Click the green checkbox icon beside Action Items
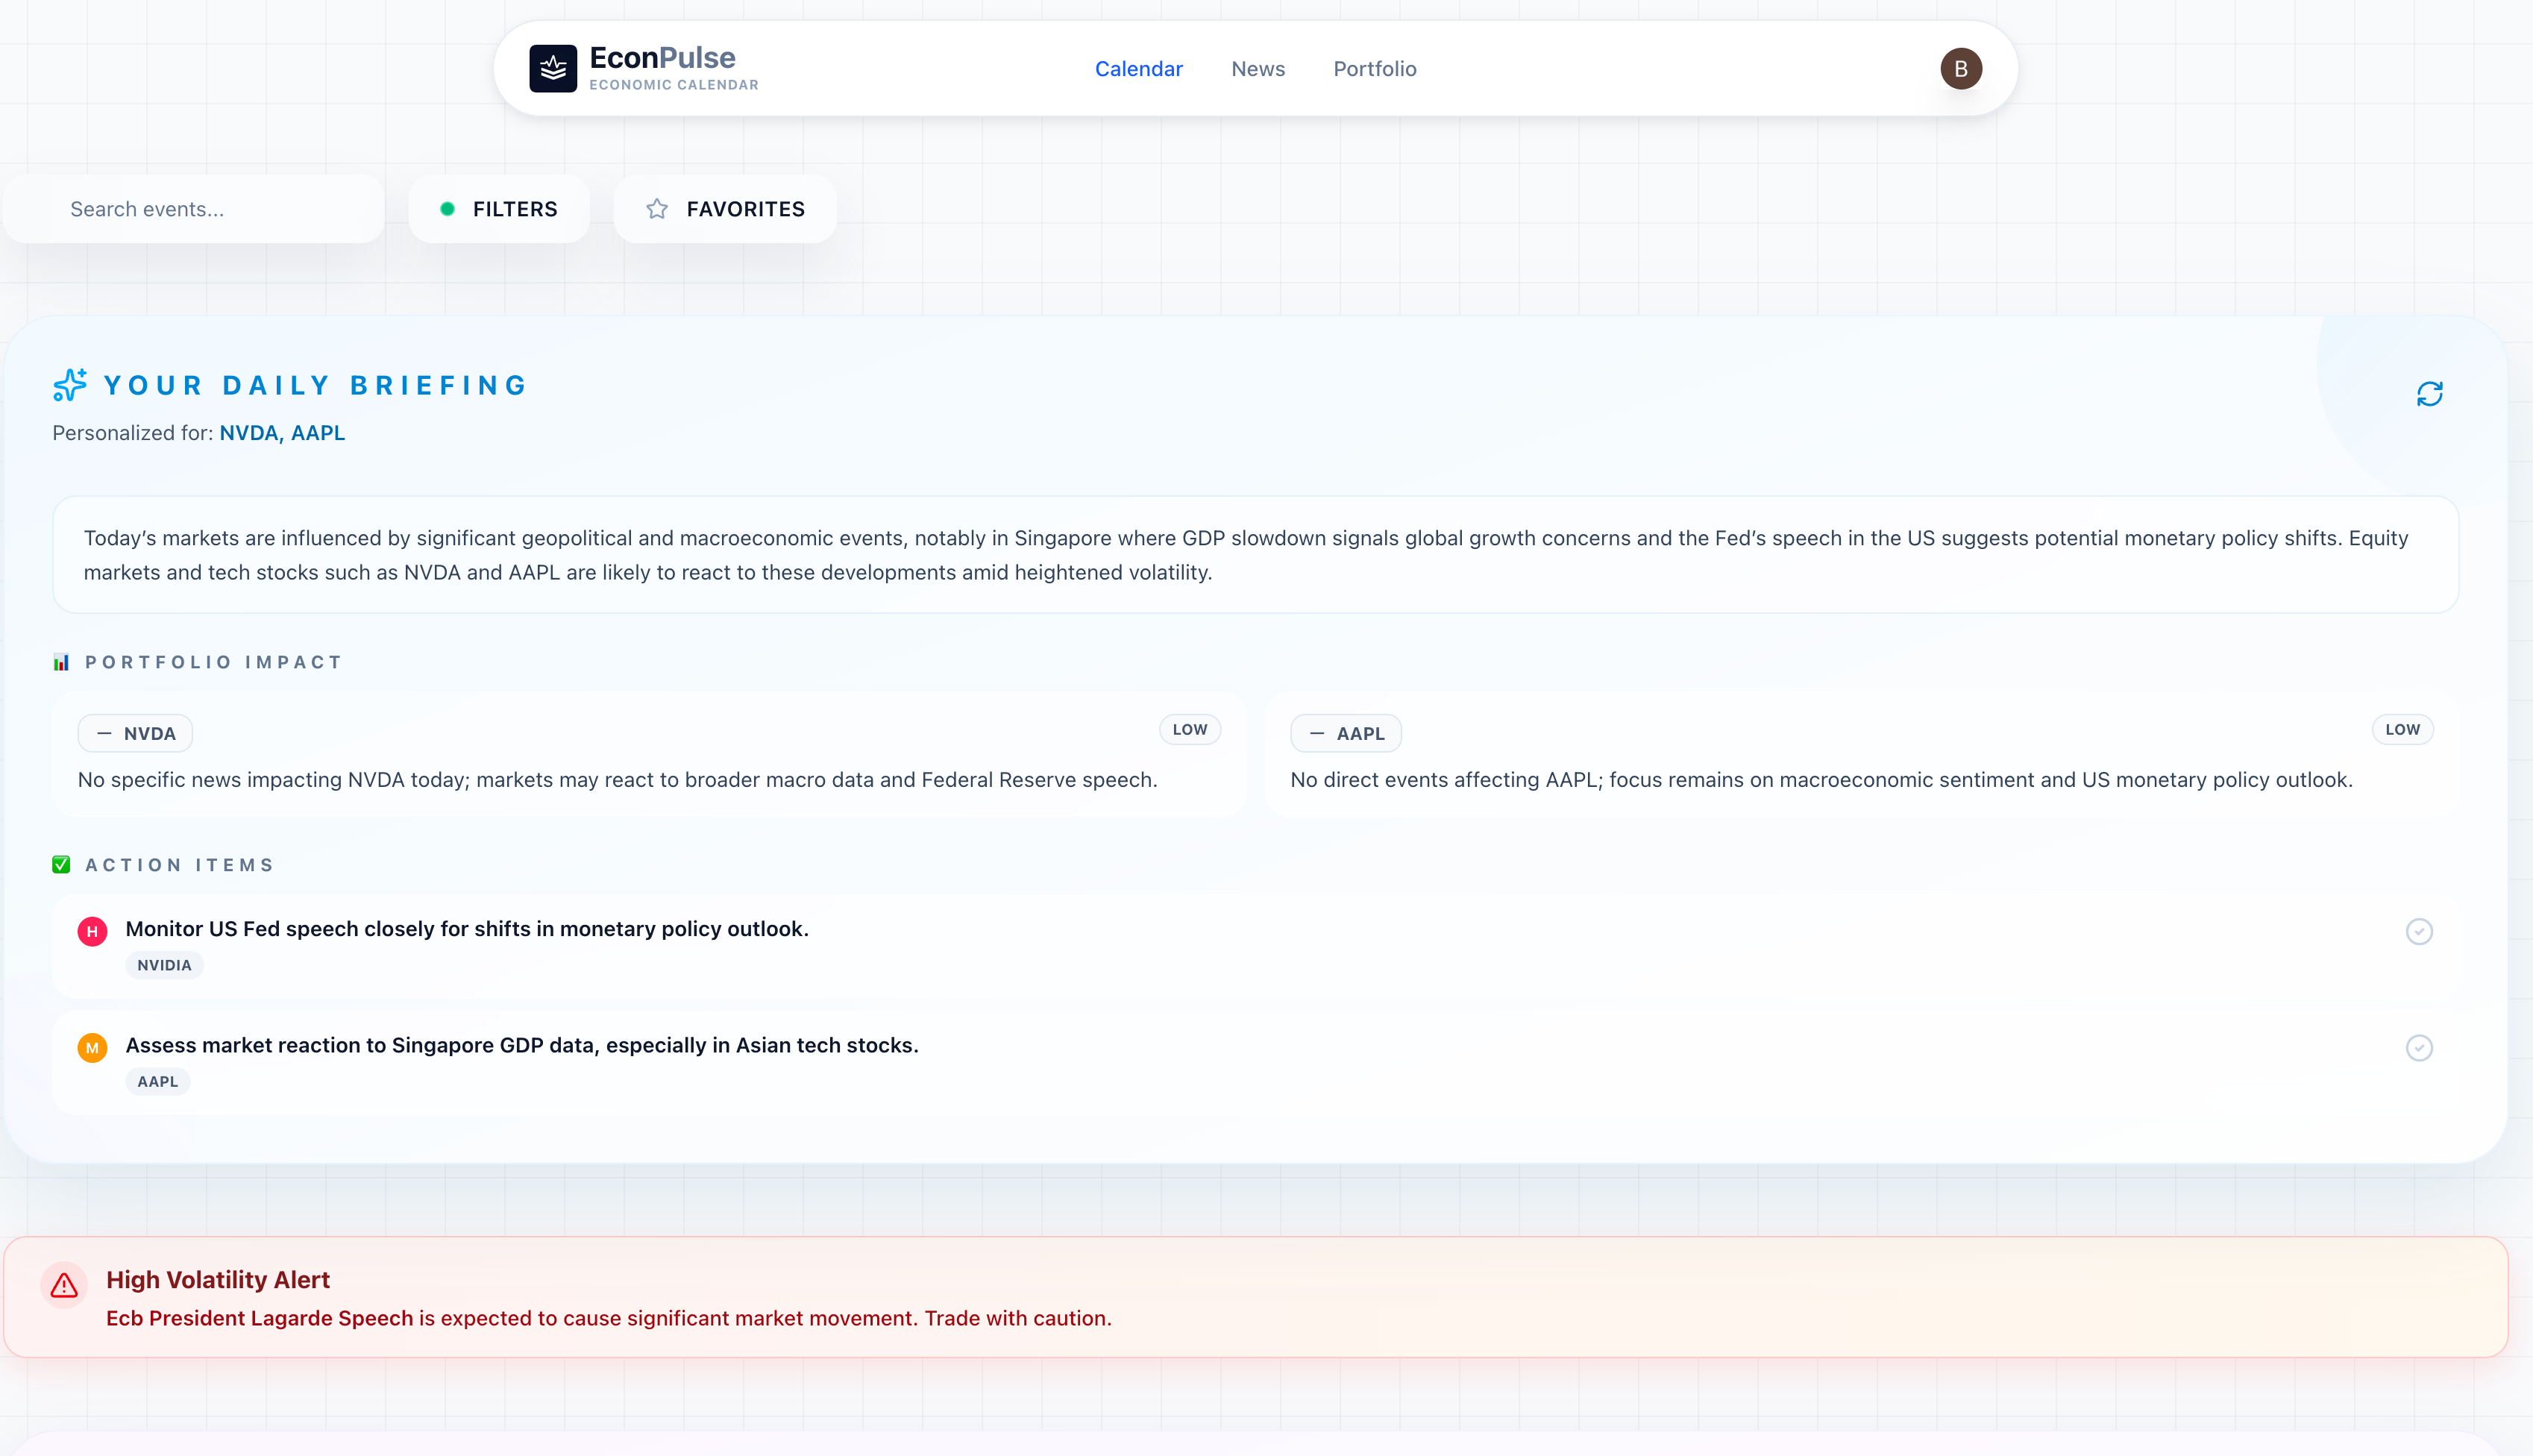2533x1456 pixels. pos(61,864)
